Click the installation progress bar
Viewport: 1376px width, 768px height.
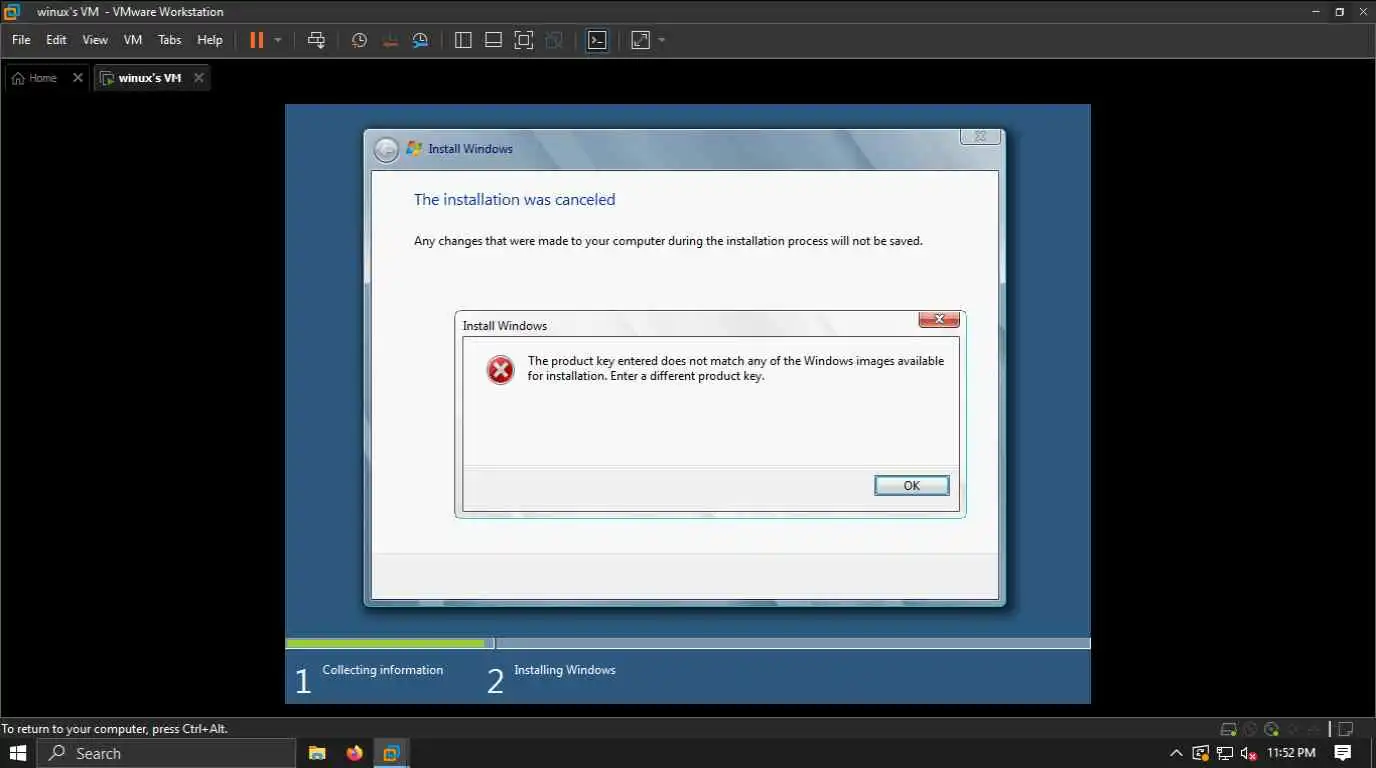tap(688, 643)
